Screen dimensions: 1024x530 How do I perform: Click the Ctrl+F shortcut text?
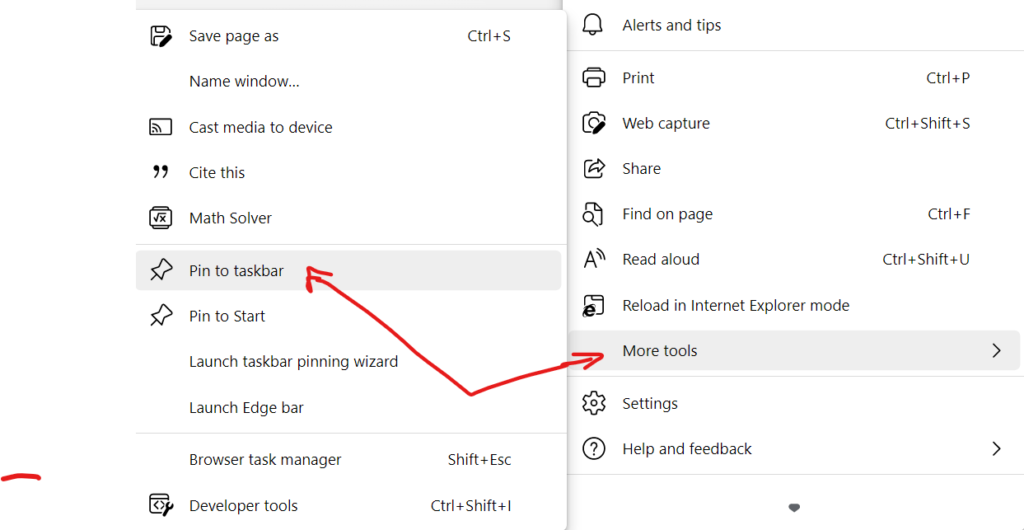click(x=949, y=214)
